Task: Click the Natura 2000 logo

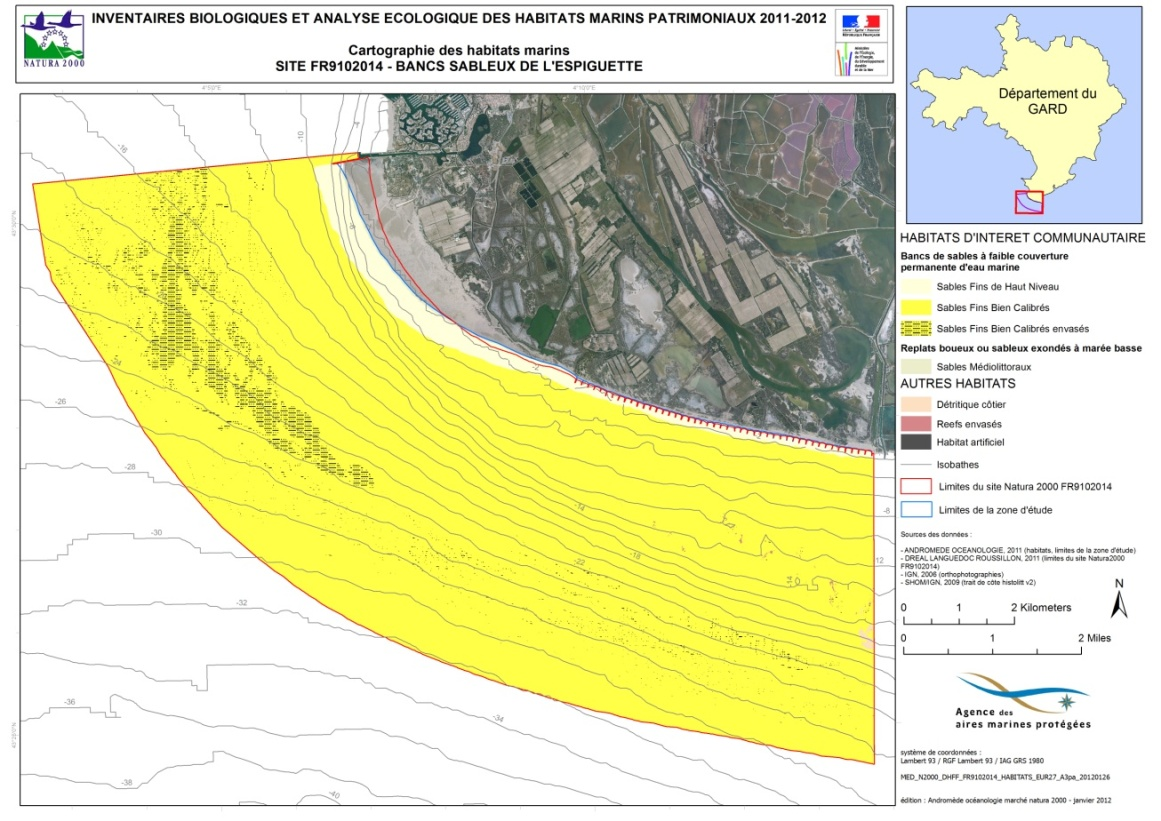Action: coord(53,38)
